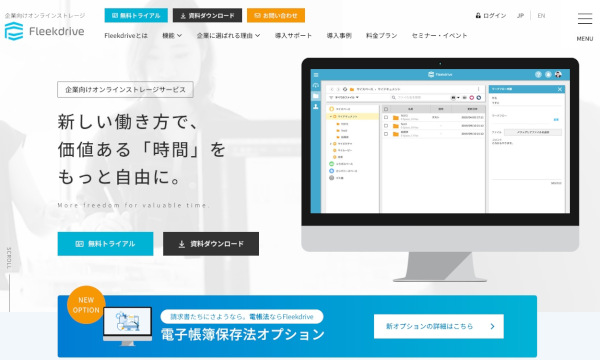Open the セミナー・イベント menu item
The image size is (600, 360).
coord(439,36)
